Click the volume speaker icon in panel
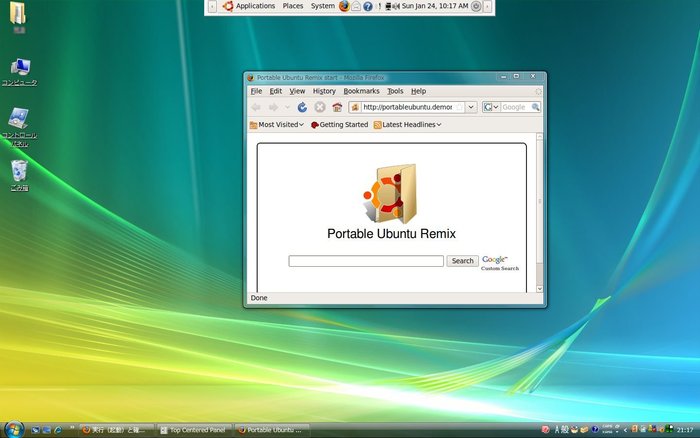 (x=396, y=6)
